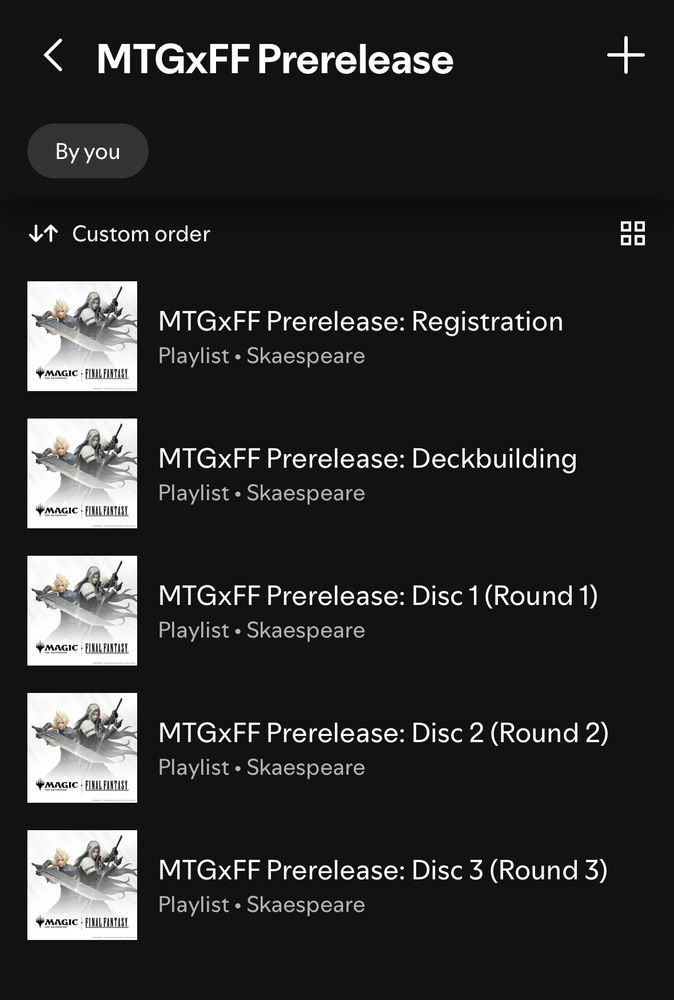Tap Skaespeare subtitle under Registration playlist
This screenshot has width=674, height=1000.
click(x=305, y=356)
